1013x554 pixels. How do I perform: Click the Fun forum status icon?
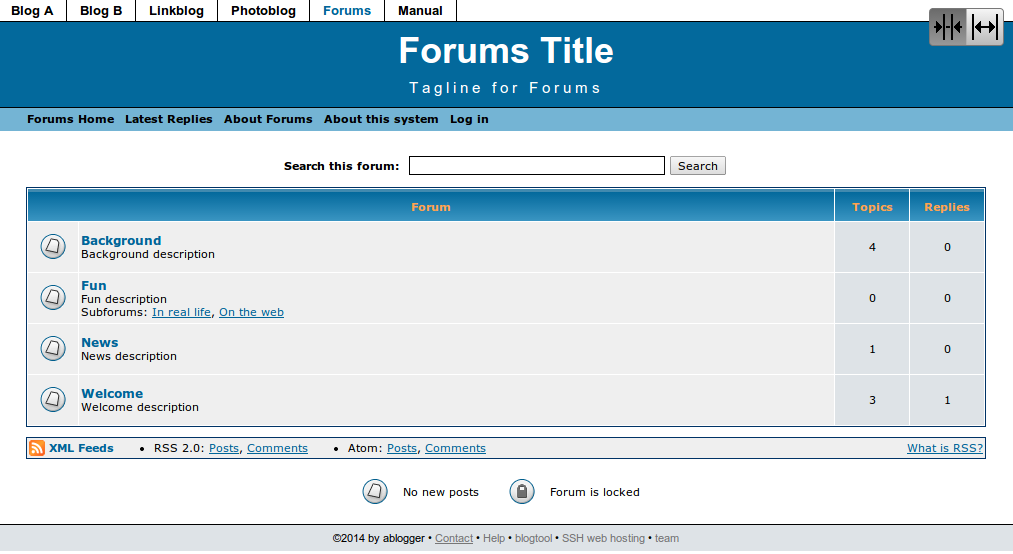point(53,297)
